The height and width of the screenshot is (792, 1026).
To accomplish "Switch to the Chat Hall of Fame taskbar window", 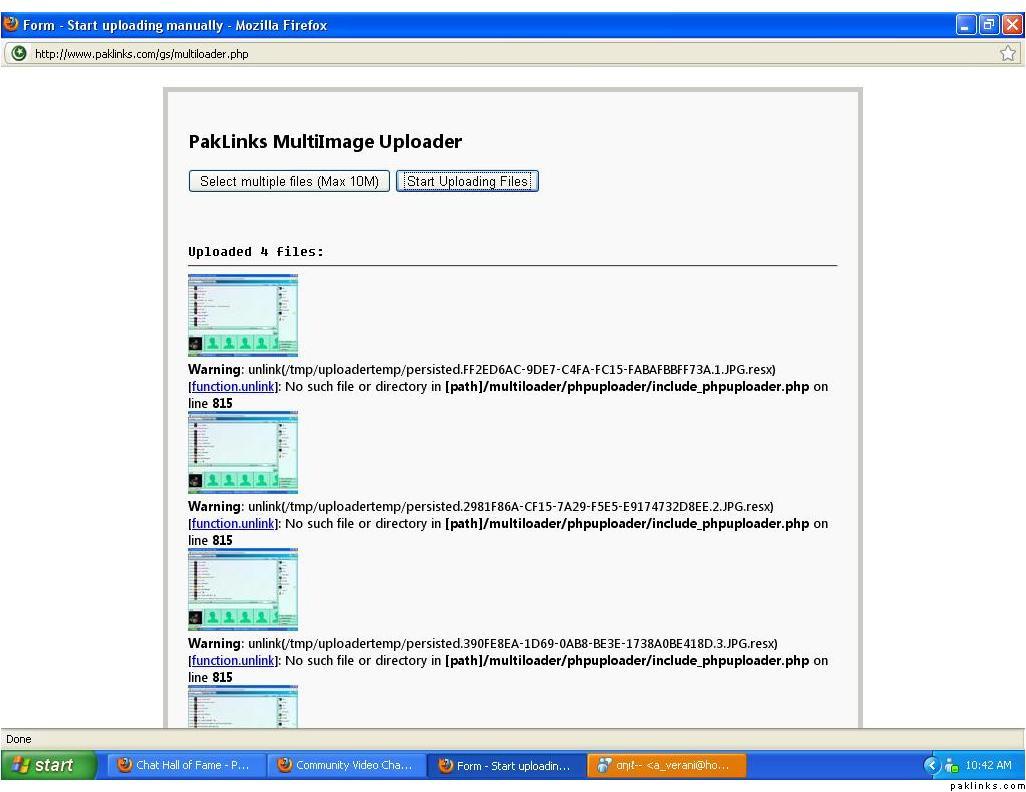I will (x=184, y=765).
